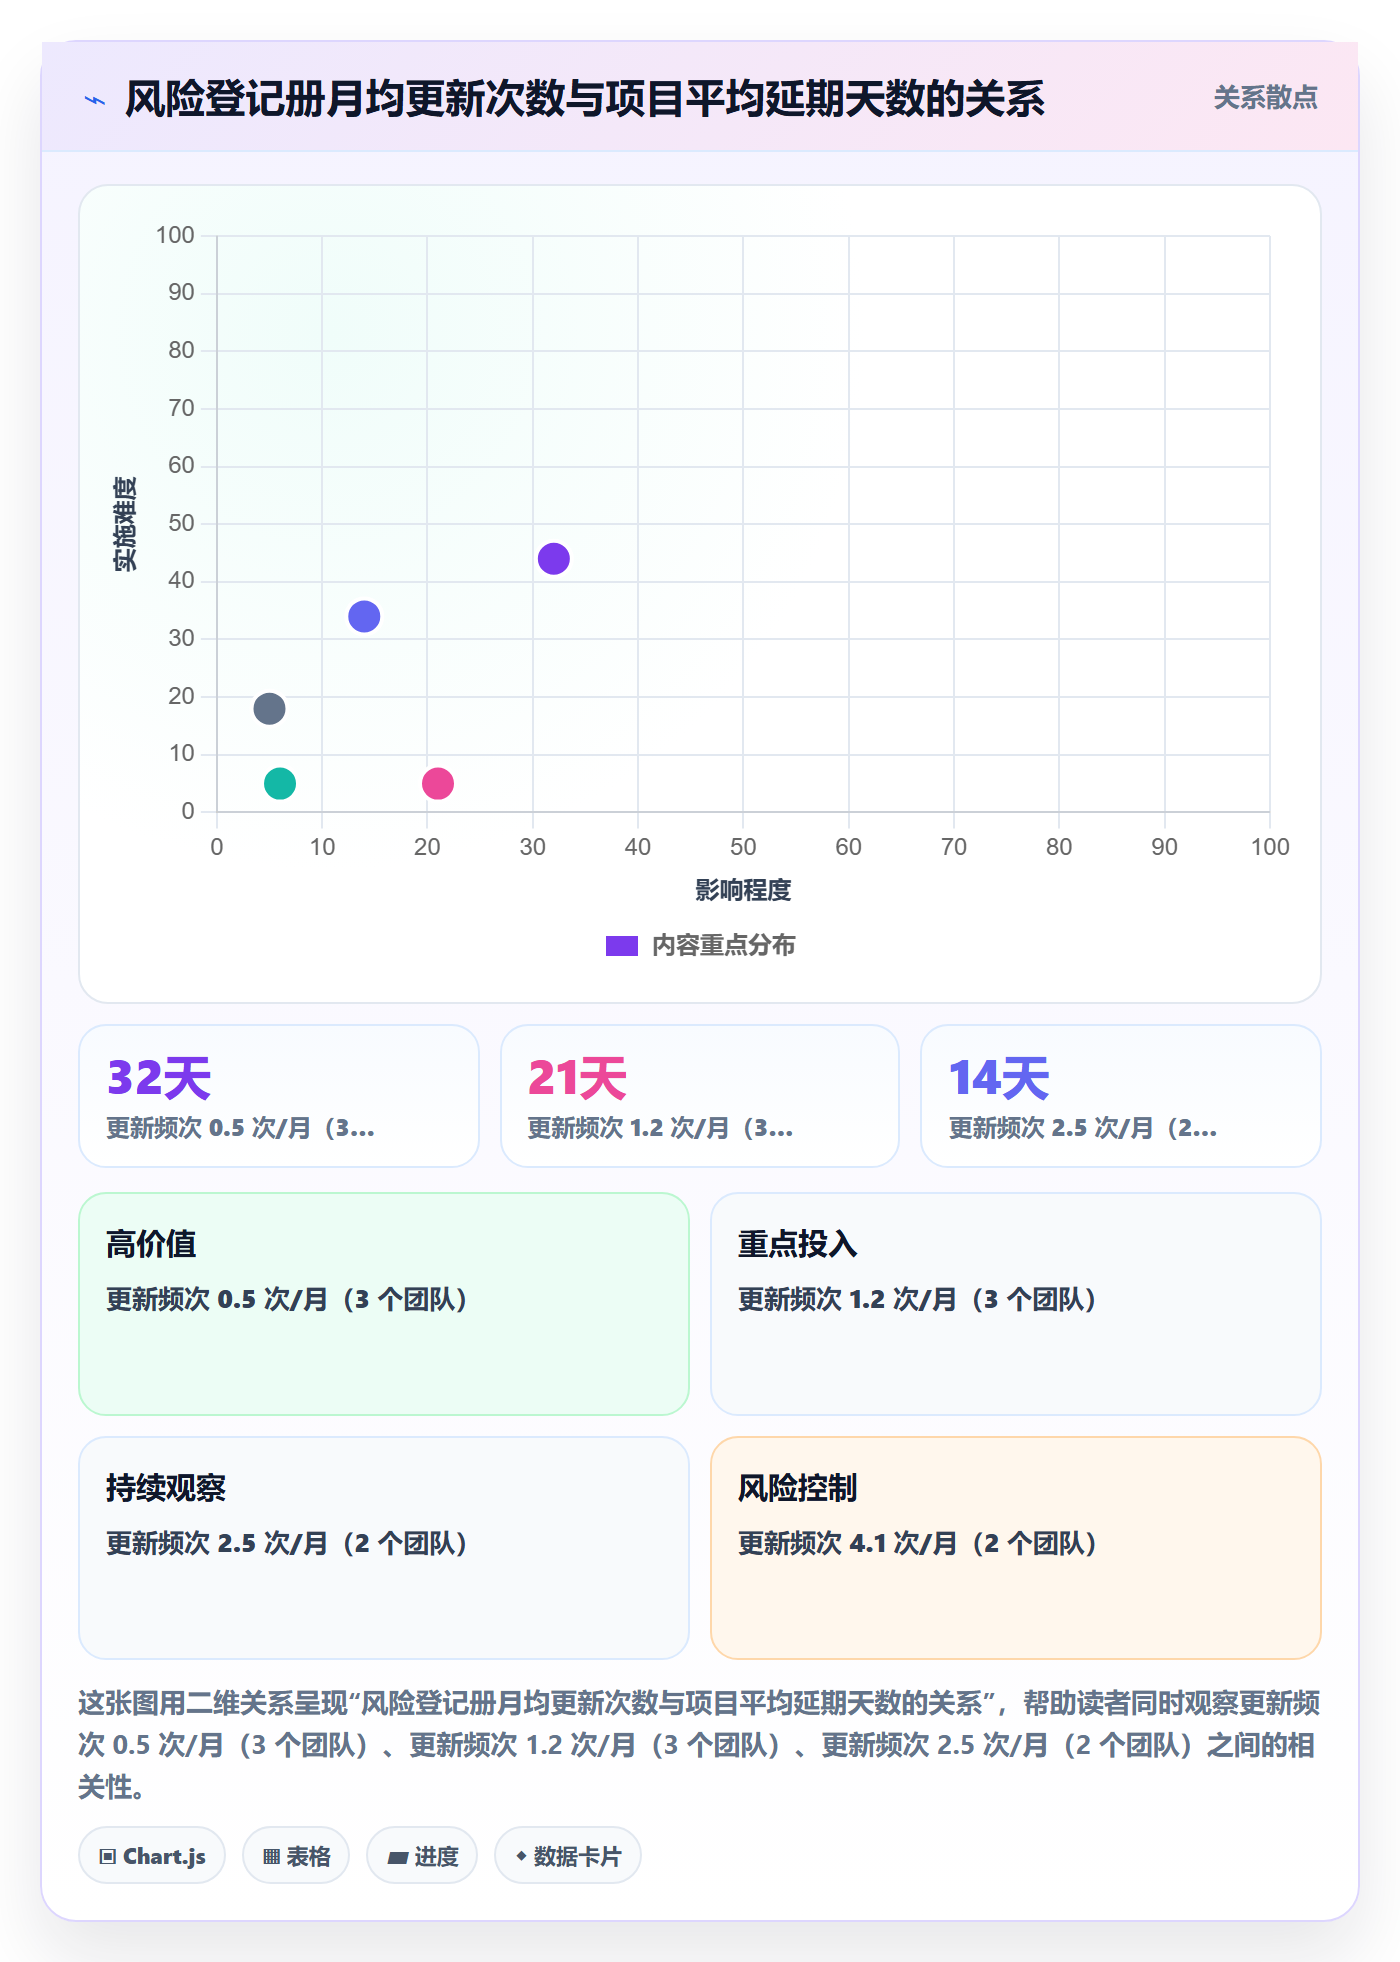The height and width of the screenshot is (1962, 1400).
Task: Open the 21天 stat card
Action: click(x=700, y=1096)
